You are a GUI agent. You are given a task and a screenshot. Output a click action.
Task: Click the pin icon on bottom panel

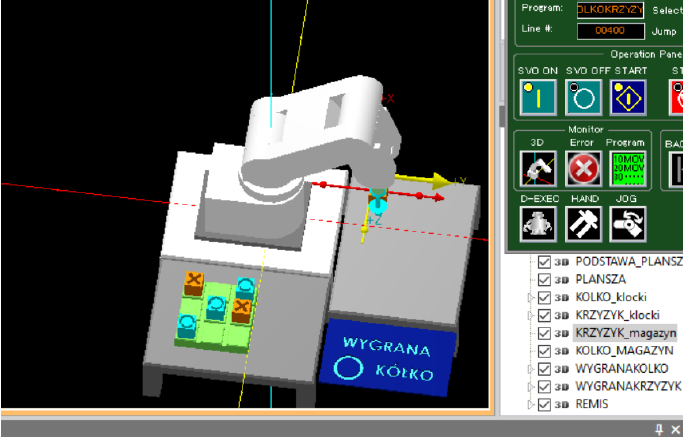tap(659, 429)
